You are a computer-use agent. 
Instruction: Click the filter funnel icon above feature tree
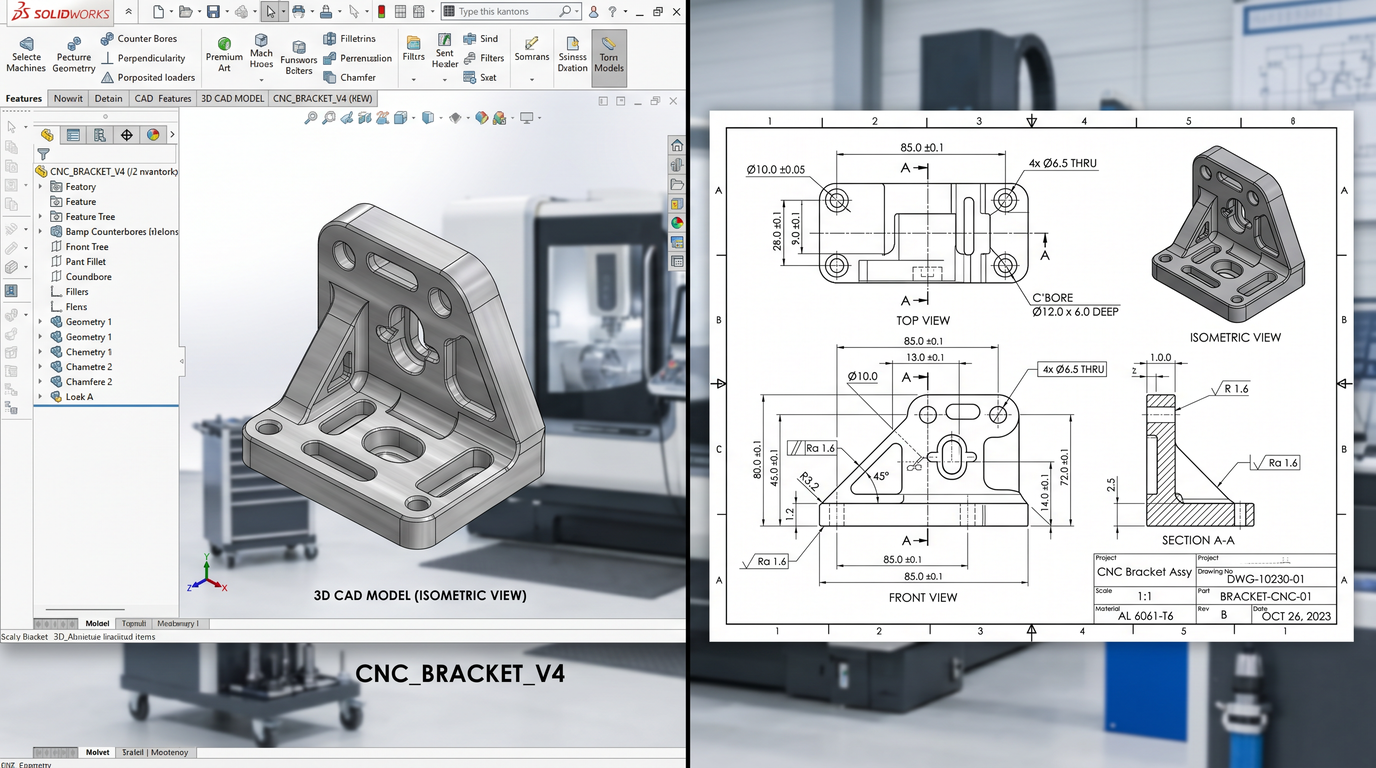(x=43, y=154)
